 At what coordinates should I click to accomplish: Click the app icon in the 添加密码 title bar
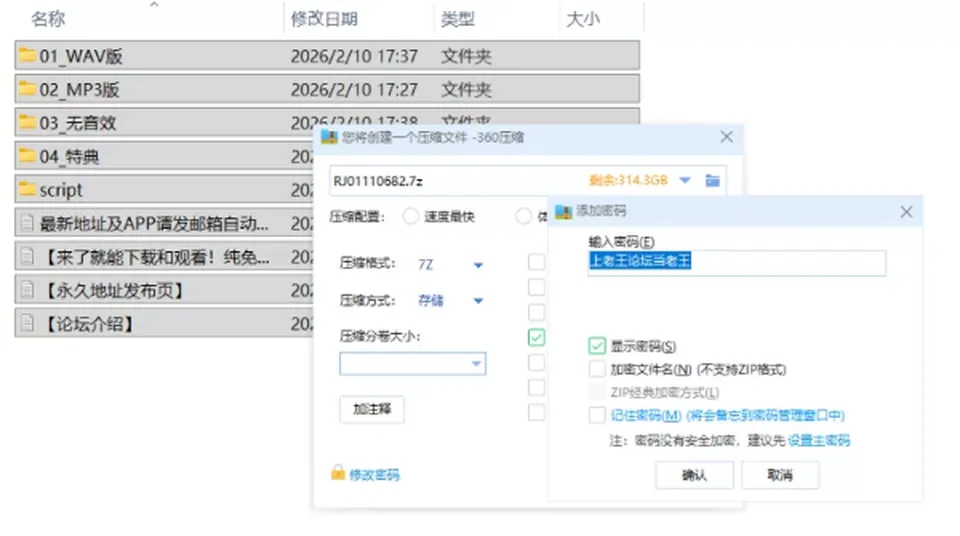click(x=563, y=211)
